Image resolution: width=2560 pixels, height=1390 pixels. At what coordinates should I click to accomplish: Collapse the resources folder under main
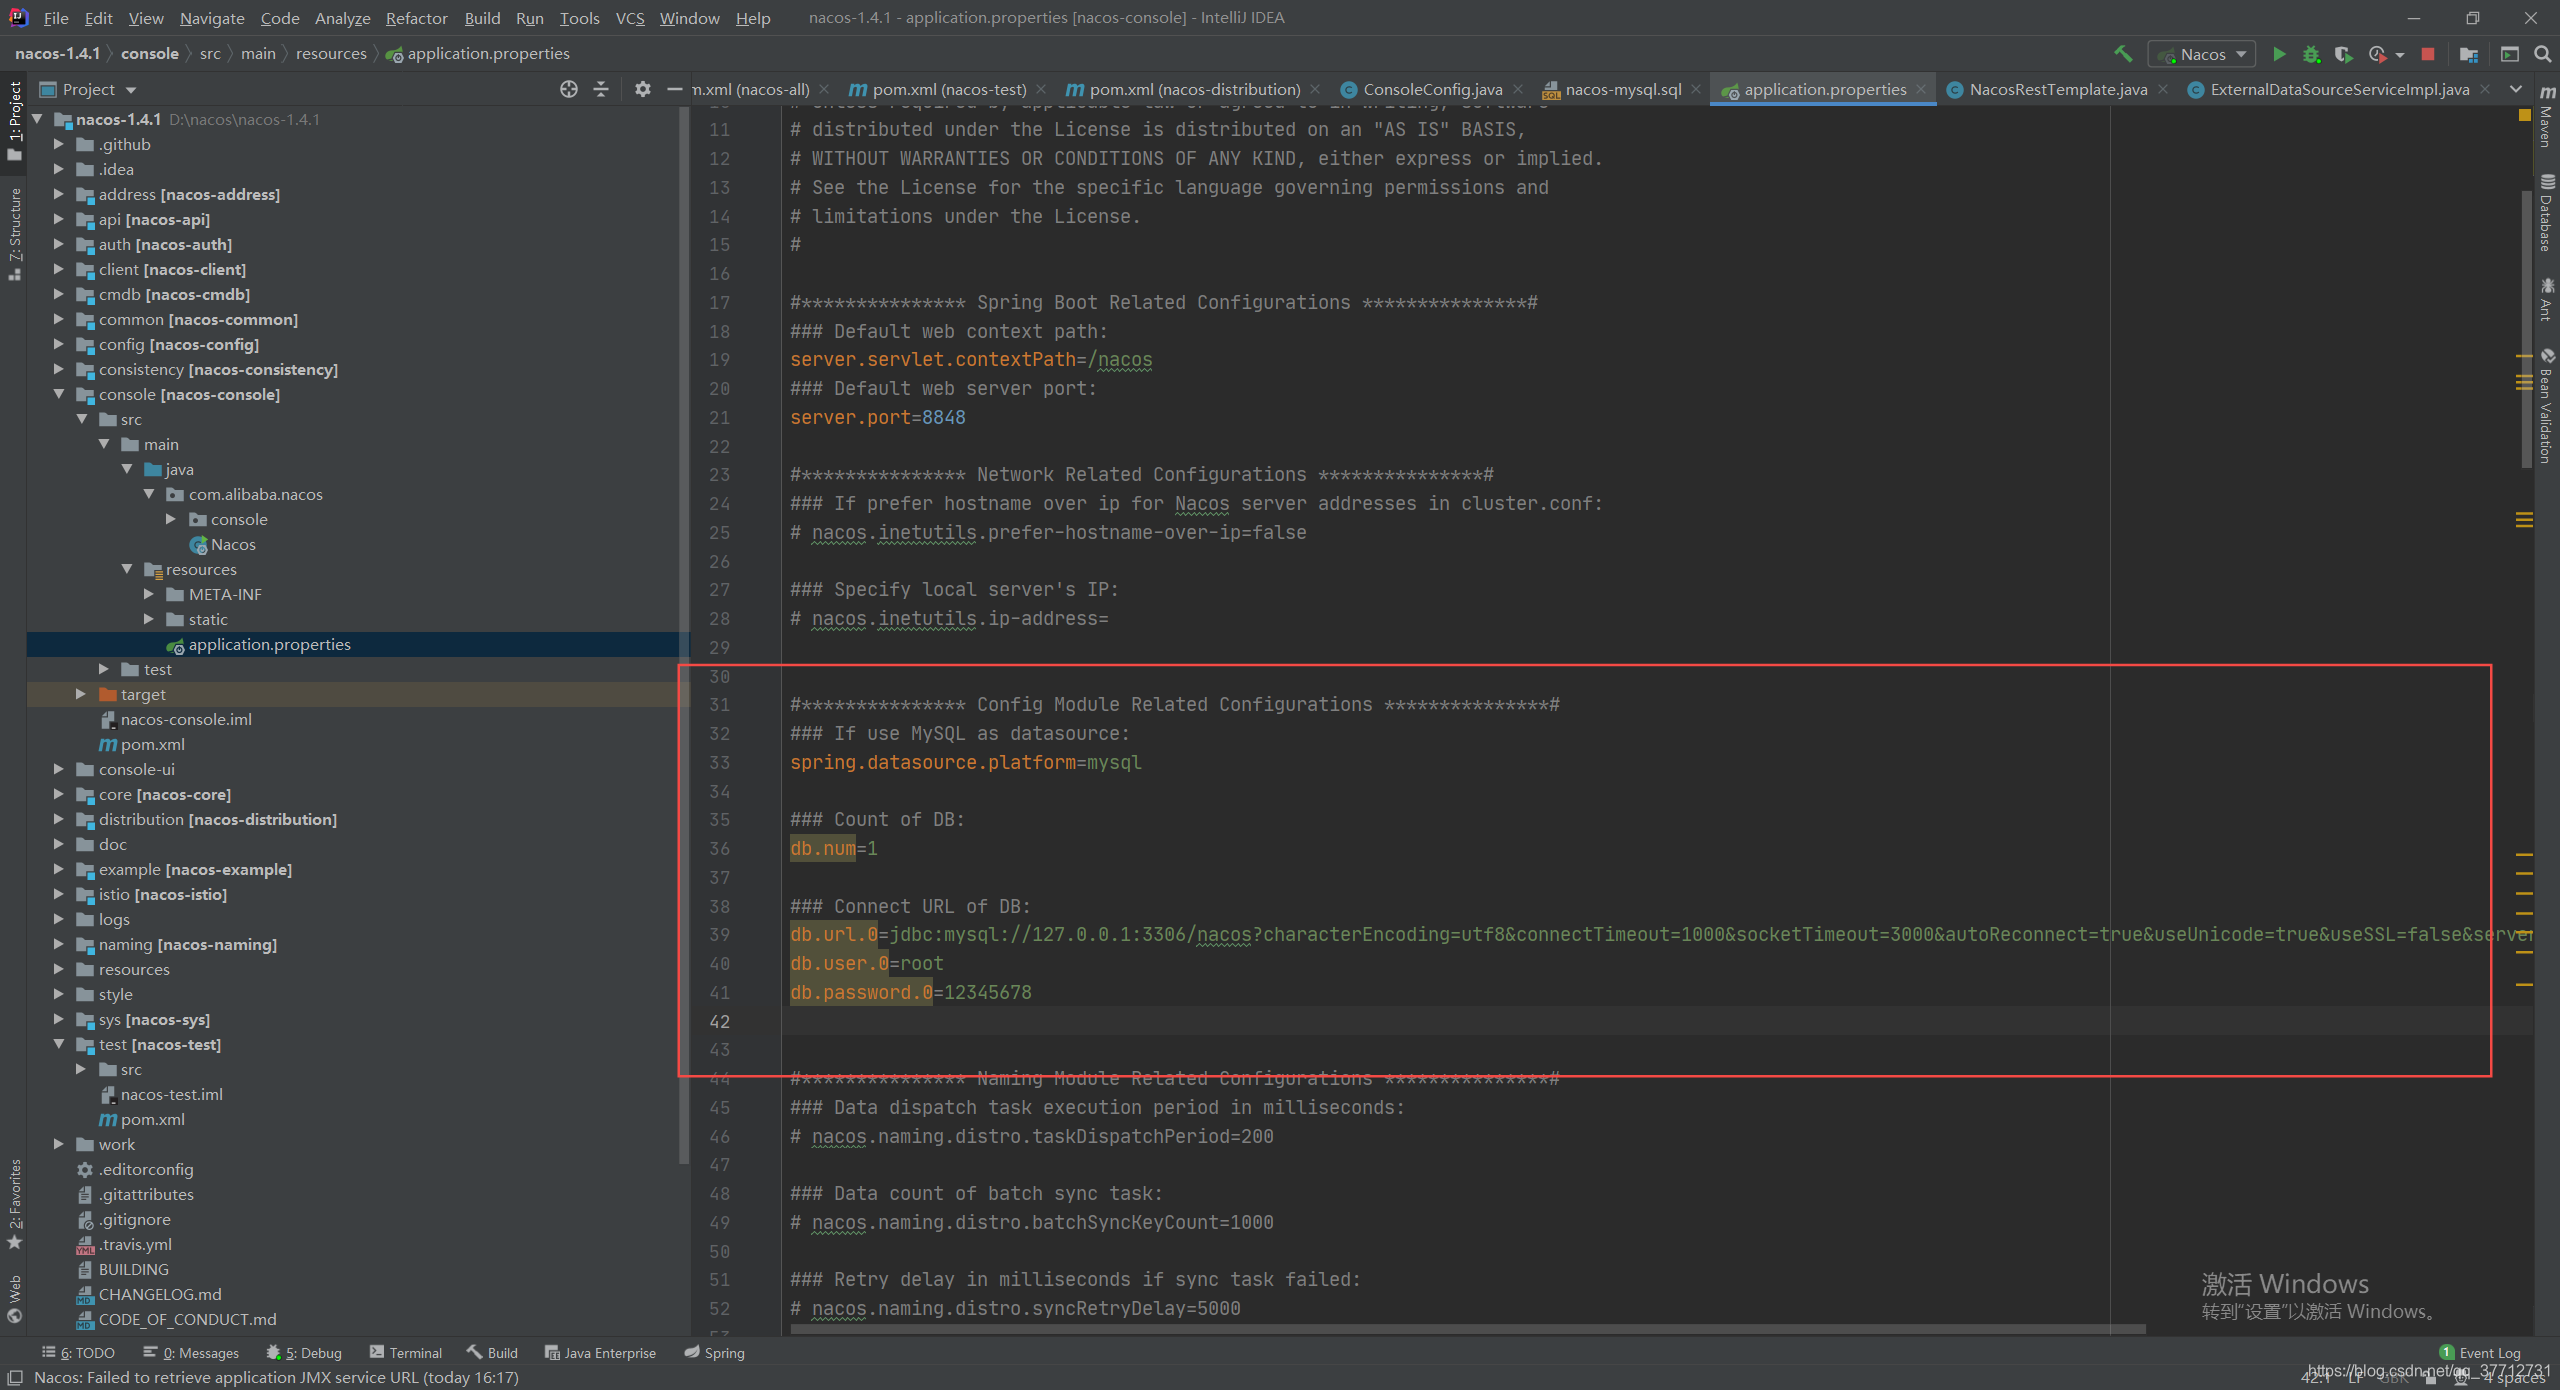127,569
